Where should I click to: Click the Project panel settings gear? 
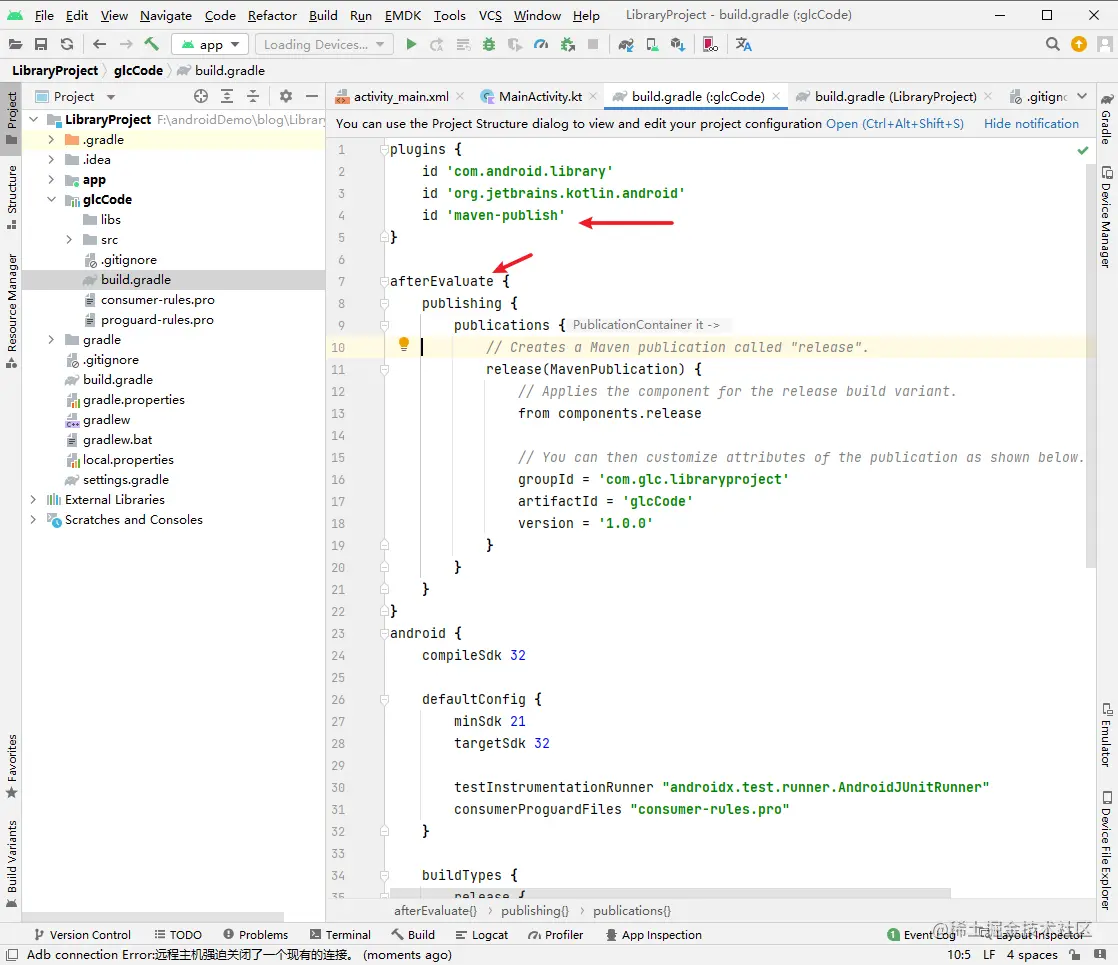coord(286,96)
